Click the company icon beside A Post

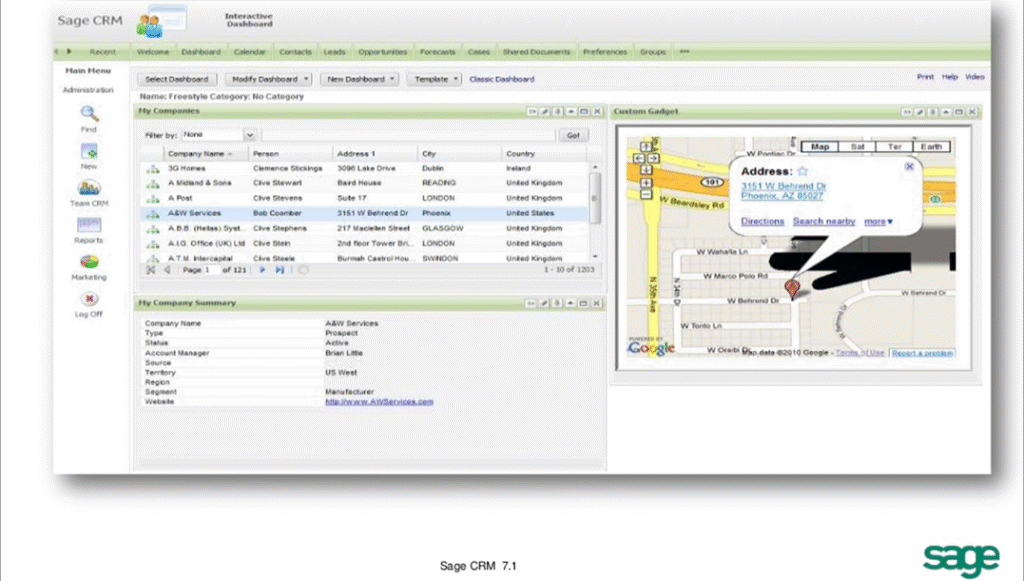(153, 199)
